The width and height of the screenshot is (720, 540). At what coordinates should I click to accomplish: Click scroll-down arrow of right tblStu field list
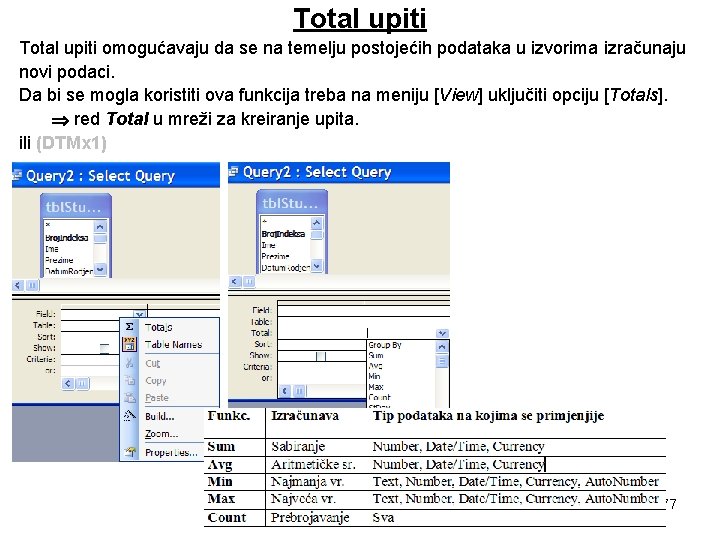tap(317, 265)
